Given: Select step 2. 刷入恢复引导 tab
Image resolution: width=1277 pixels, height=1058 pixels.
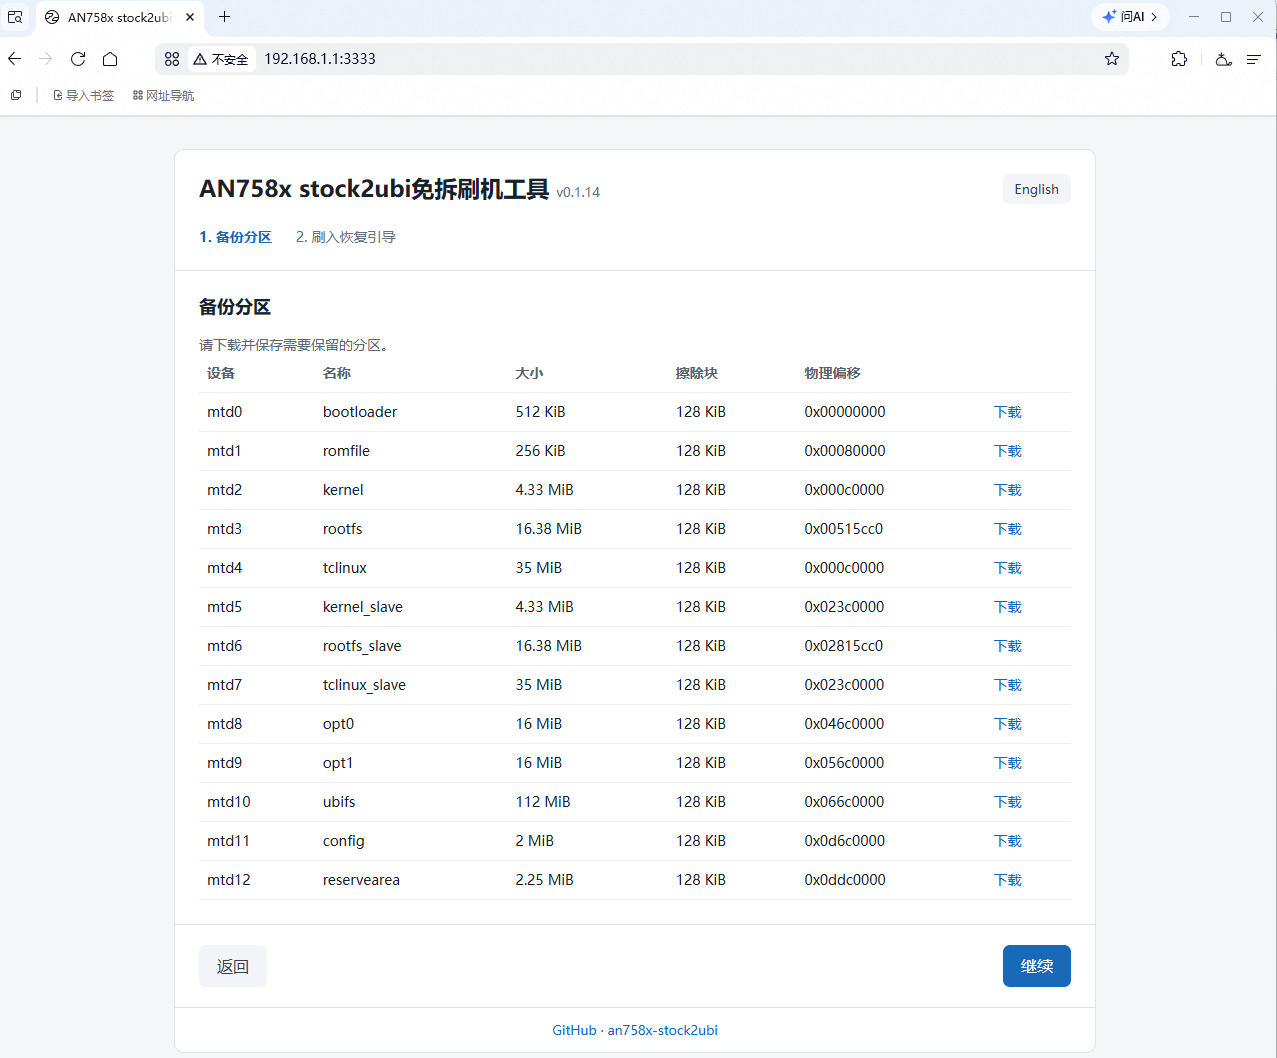Looking at the screenshot, I should pyautogui.click(x=346, y=237).
